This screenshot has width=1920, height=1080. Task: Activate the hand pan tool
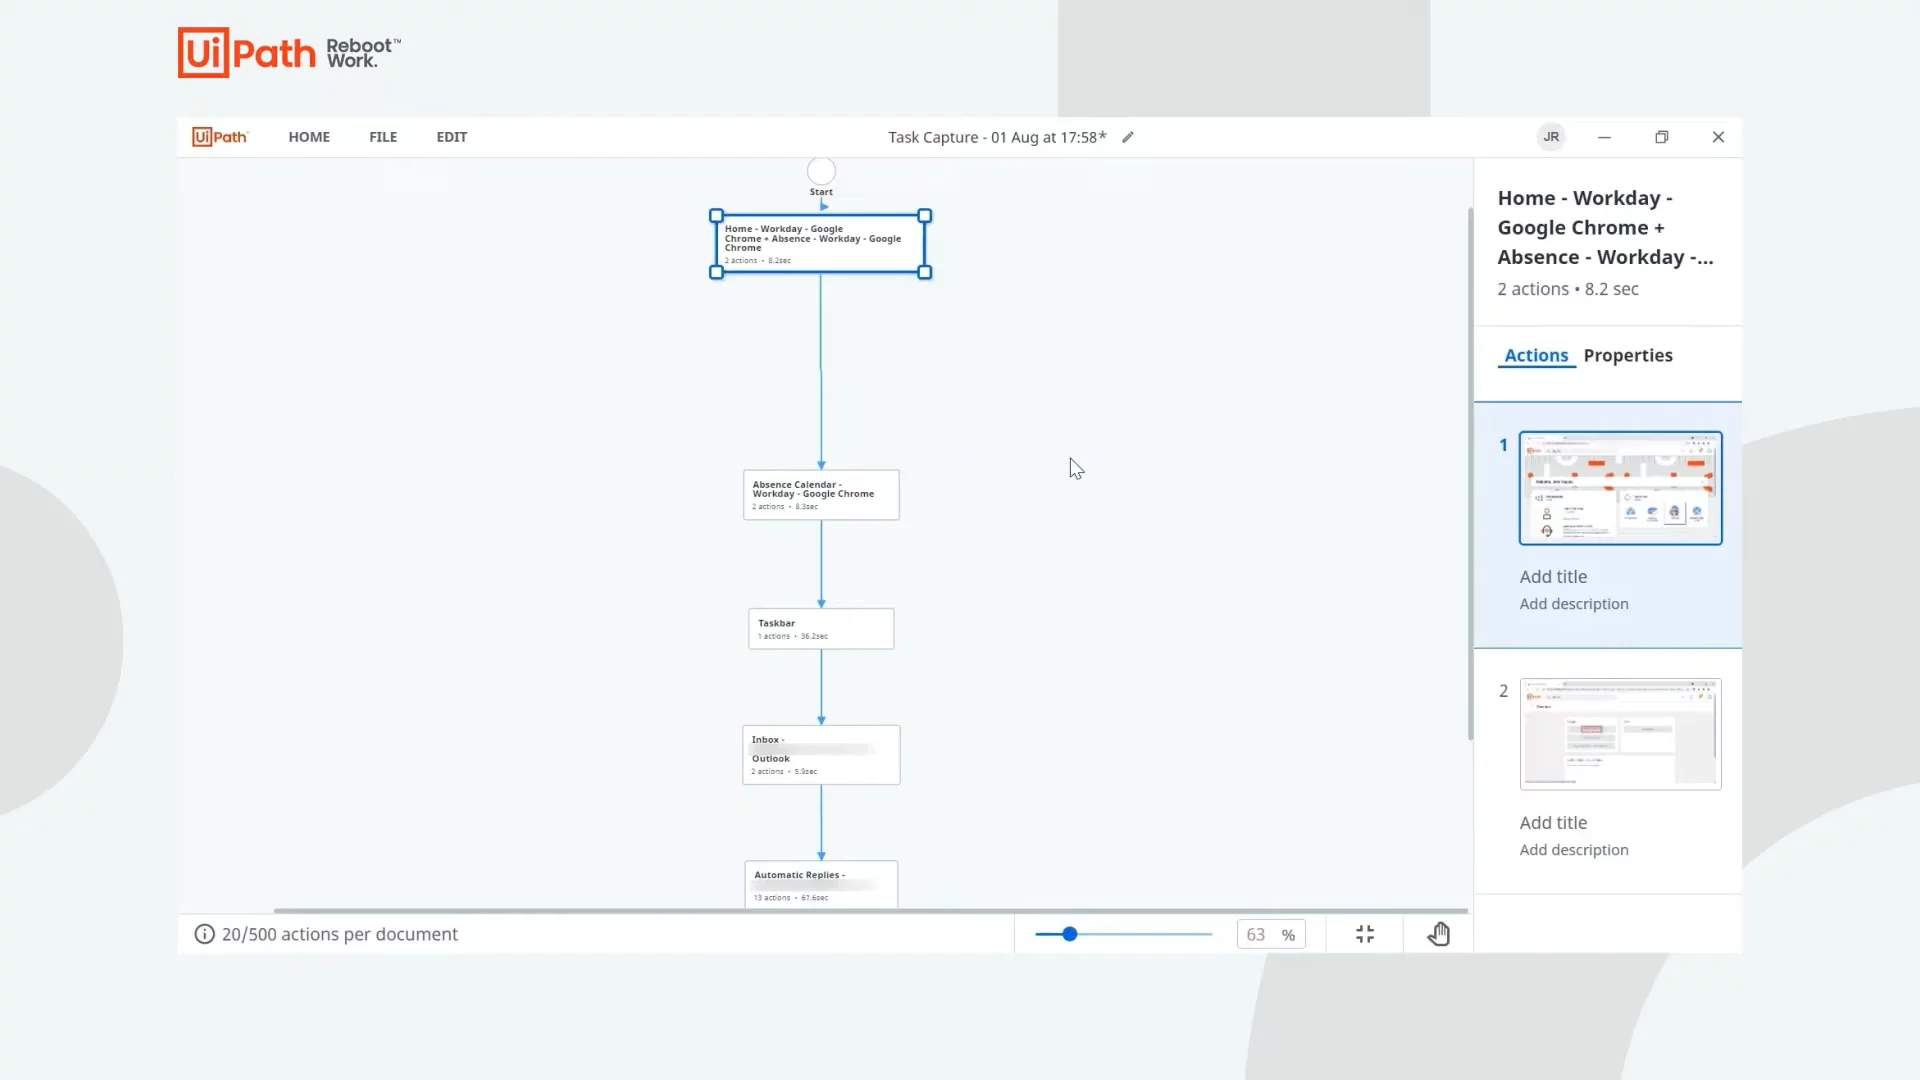coord(1438,934)
